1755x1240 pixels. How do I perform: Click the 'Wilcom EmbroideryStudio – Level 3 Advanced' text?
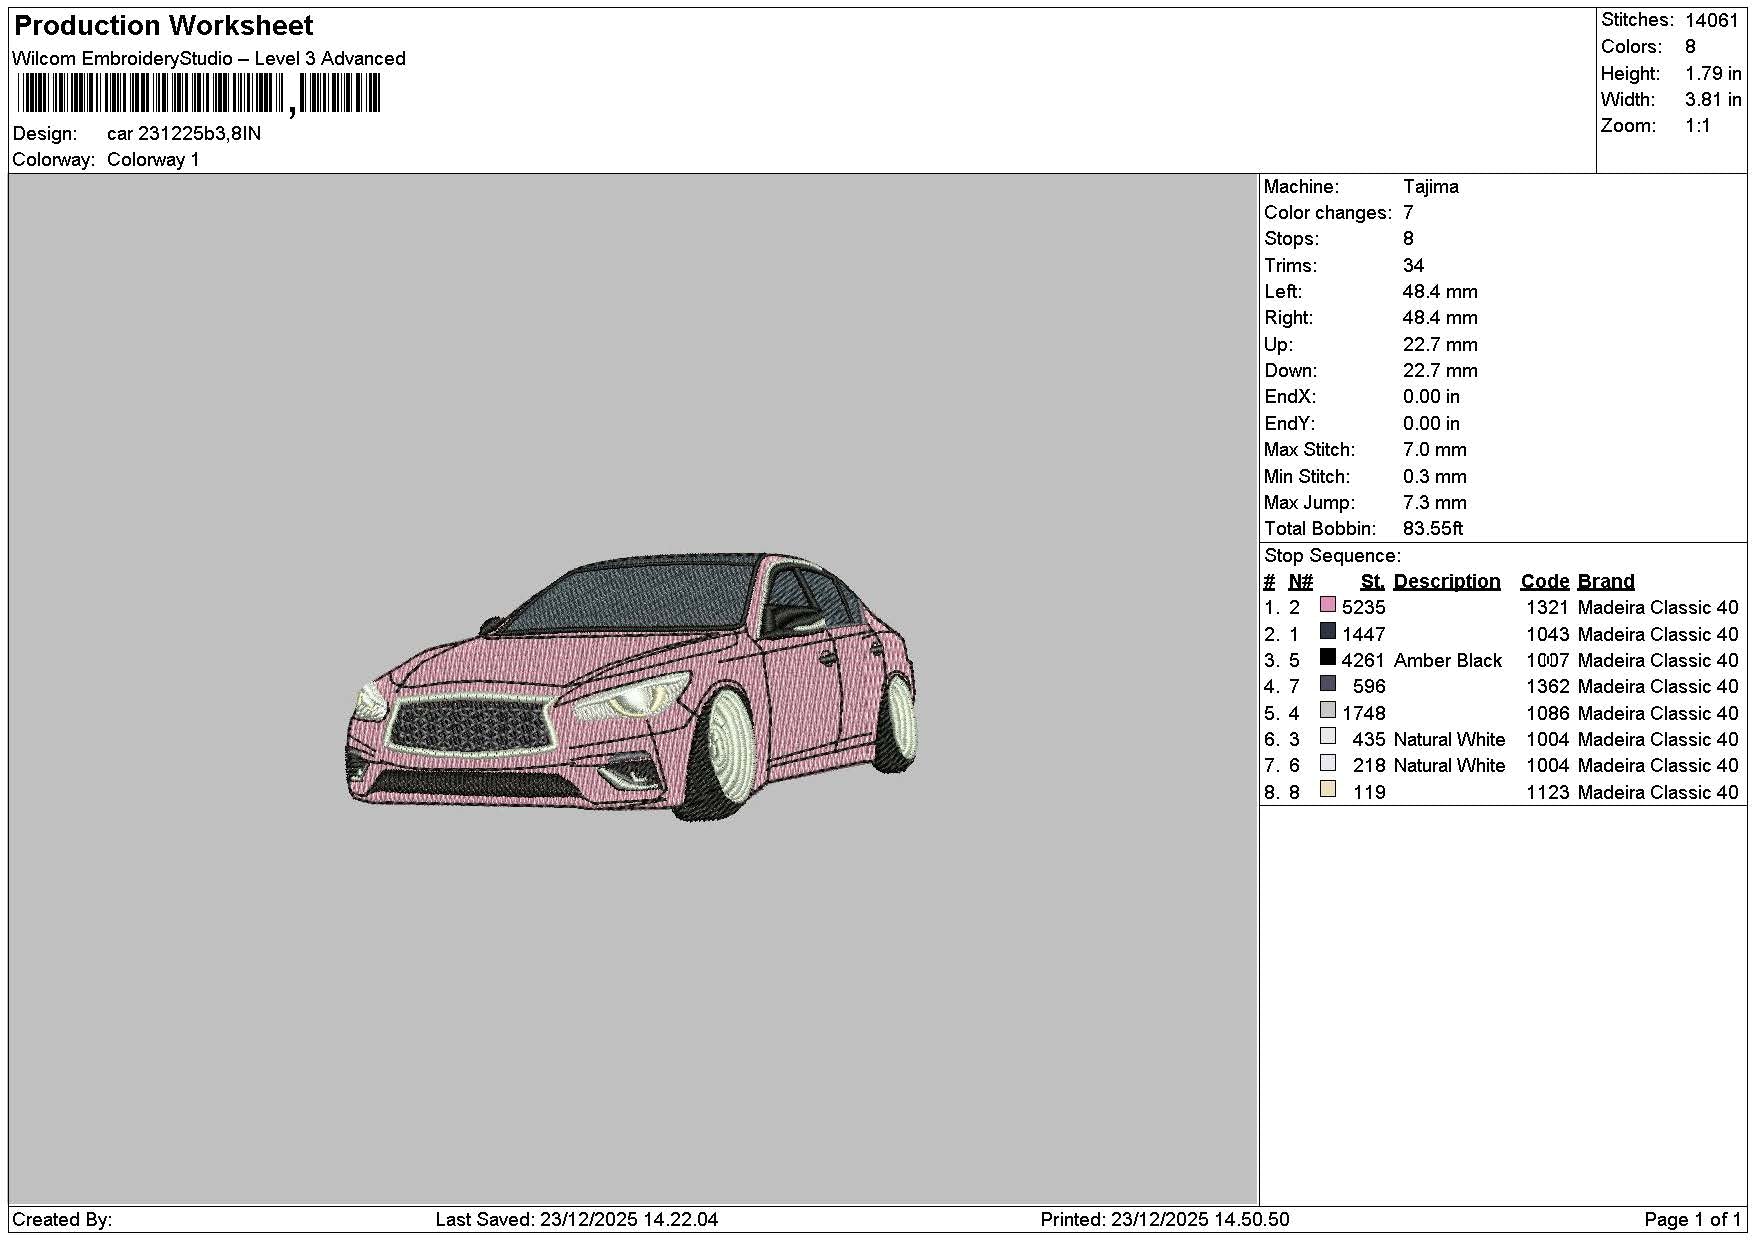[x=209, y=59]
